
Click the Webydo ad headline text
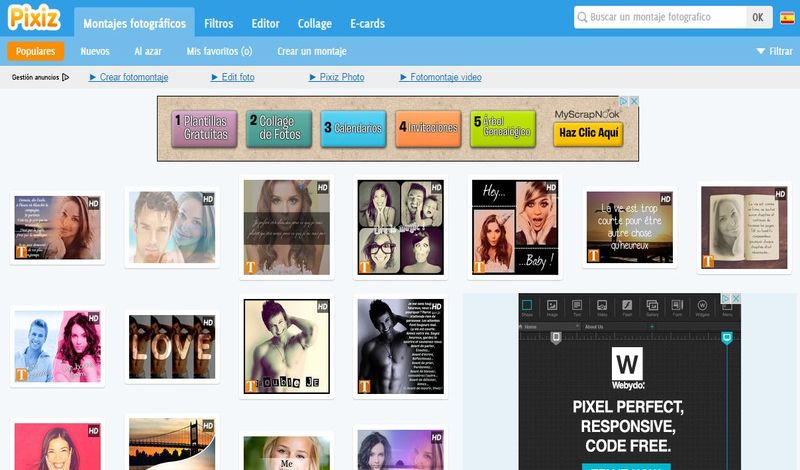pos(628,426)
